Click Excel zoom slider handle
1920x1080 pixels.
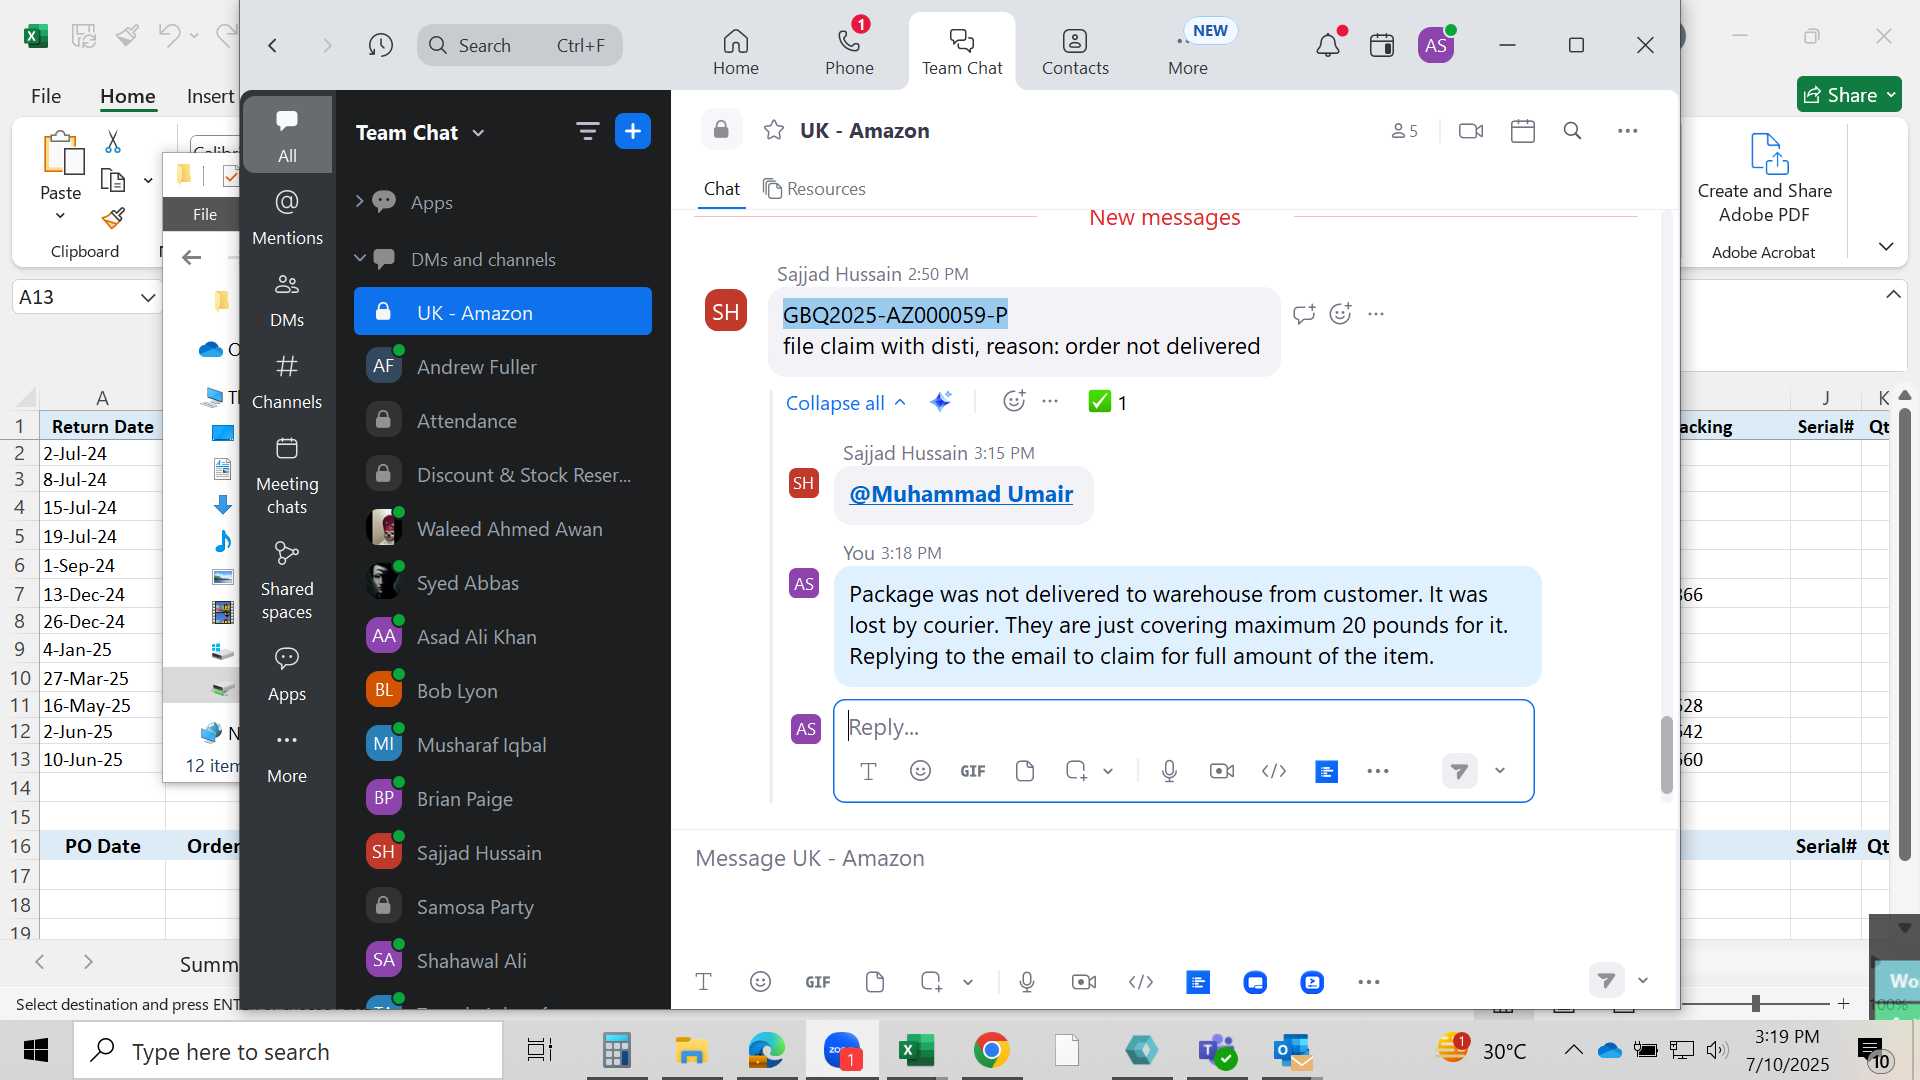tap(1756, 1003)
